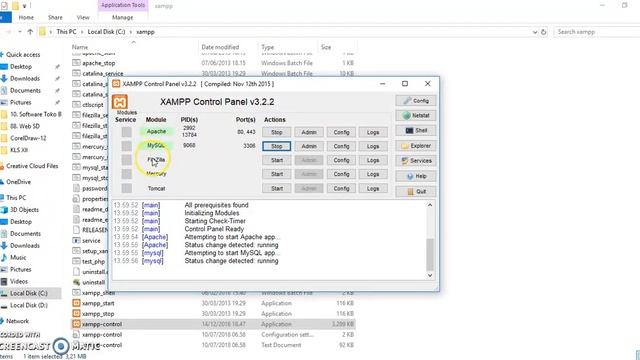Viewport: 640px width, 360px height.
Task: Open pinned Downloads under Quick access
Action: tap(25, 78)
